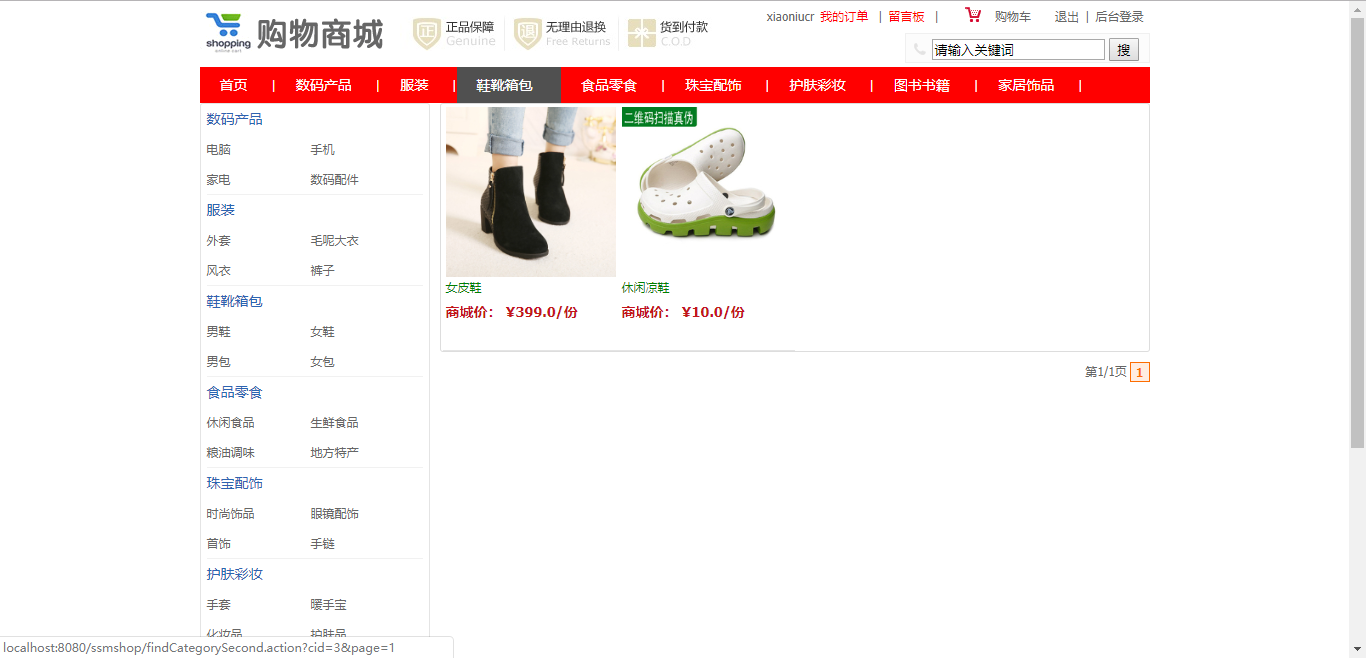Open the 家居饰品 nav tab
The width and height of the screenshot is (1366, 658).
1026,85
